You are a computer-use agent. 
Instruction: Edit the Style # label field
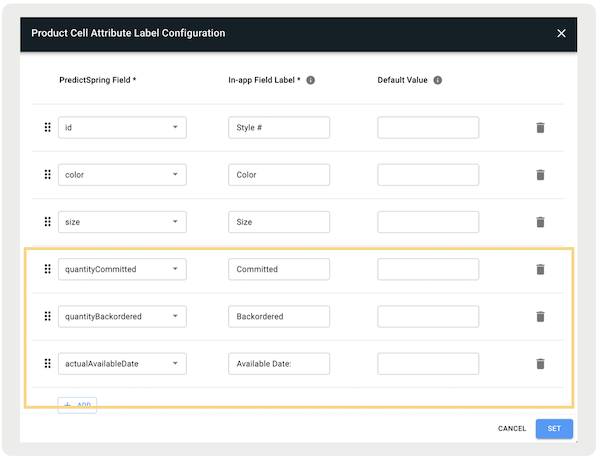pos(279,127)
